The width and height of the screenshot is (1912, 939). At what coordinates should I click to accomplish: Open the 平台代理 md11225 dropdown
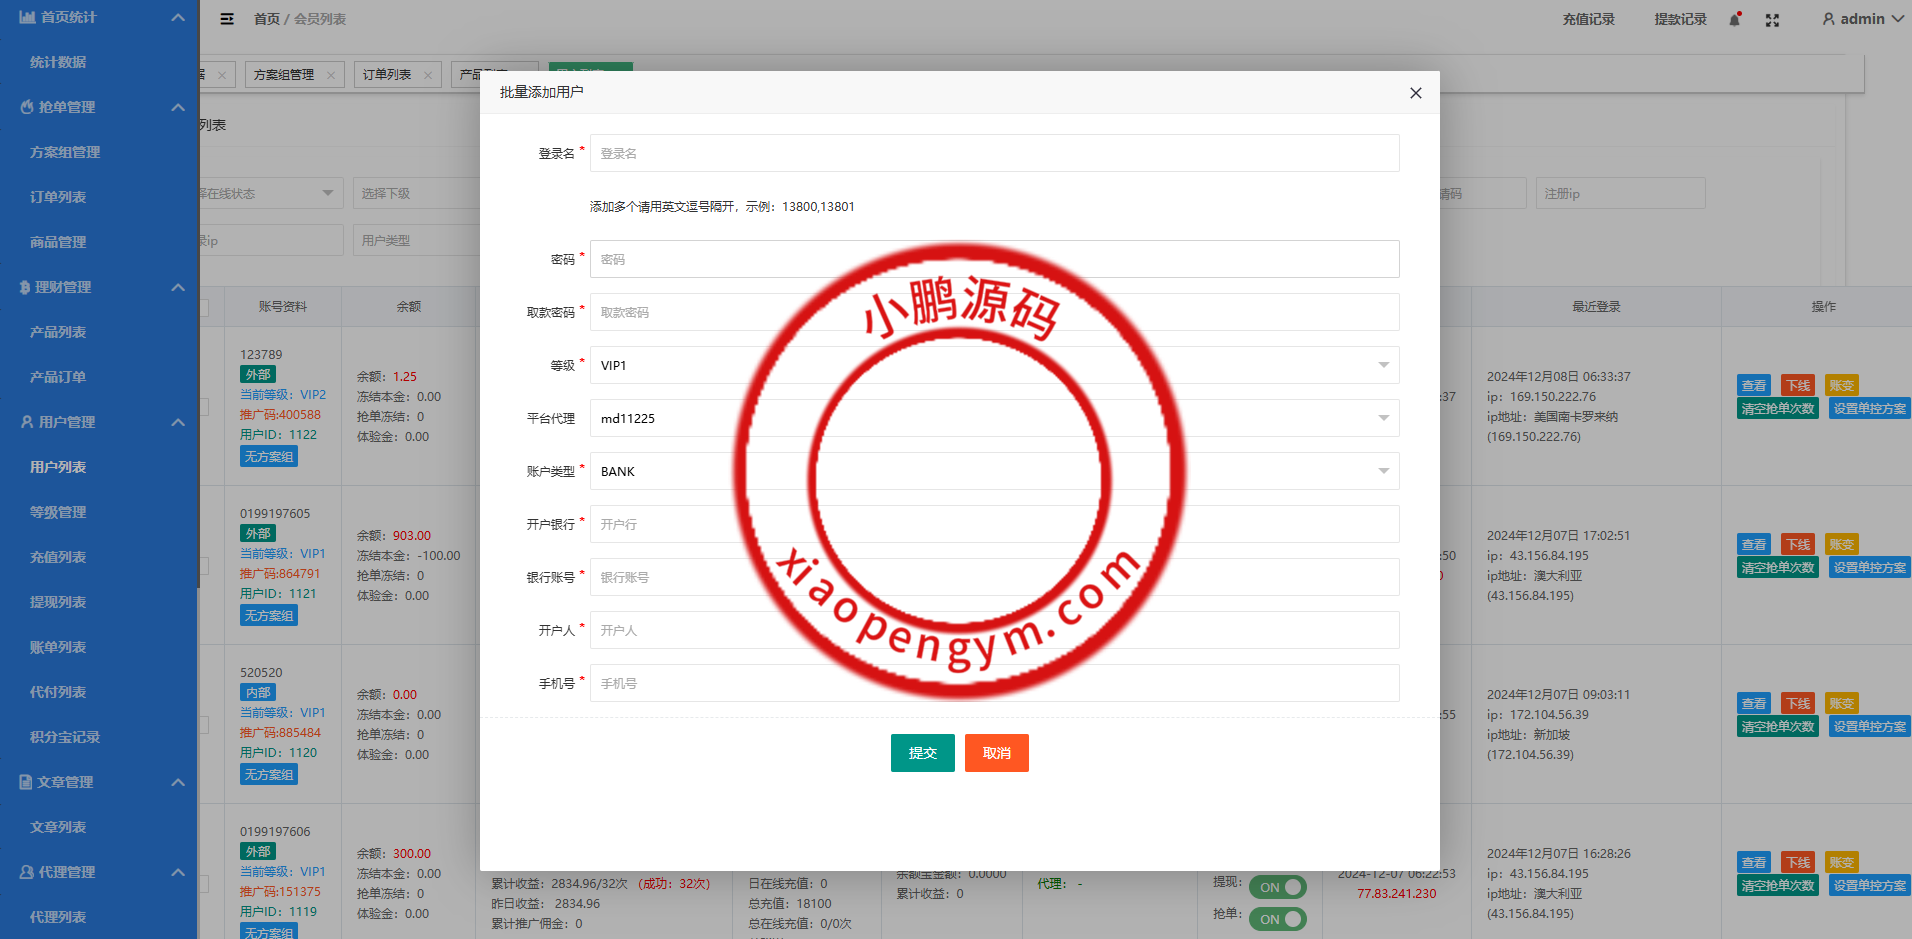coord(994,418)
